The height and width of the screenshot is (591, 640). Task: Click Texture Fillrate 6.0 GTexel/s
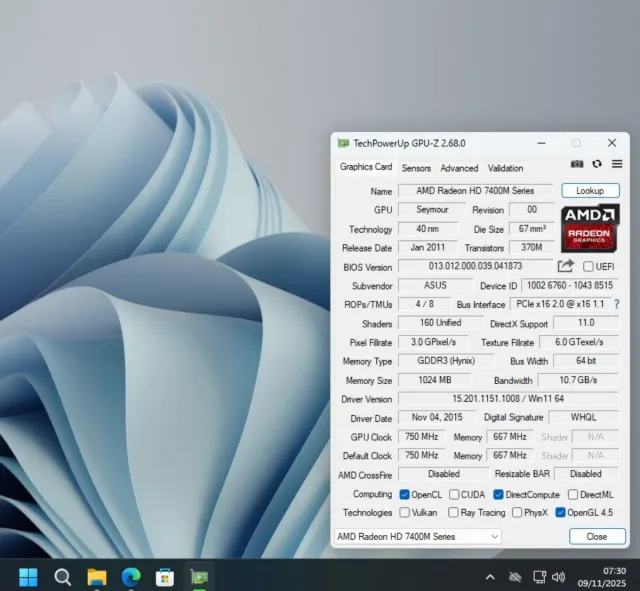point(579,342)
